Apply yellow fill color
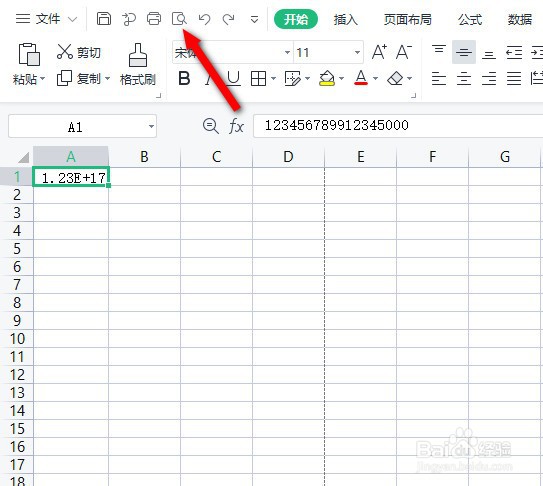This screenshot has height=486, width=543. 327,79
